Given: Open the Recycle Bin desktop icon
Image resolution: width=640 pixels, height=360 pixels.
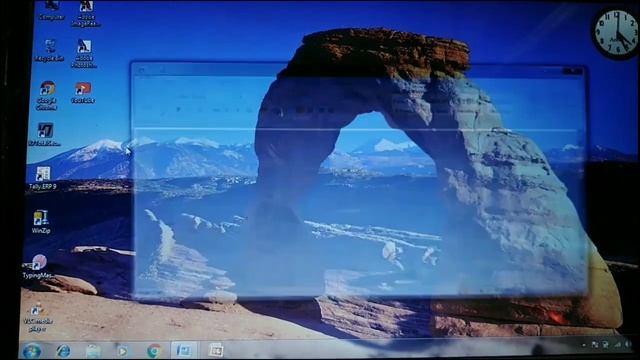Looking at the screenshot, I should (x=49, y=51).
